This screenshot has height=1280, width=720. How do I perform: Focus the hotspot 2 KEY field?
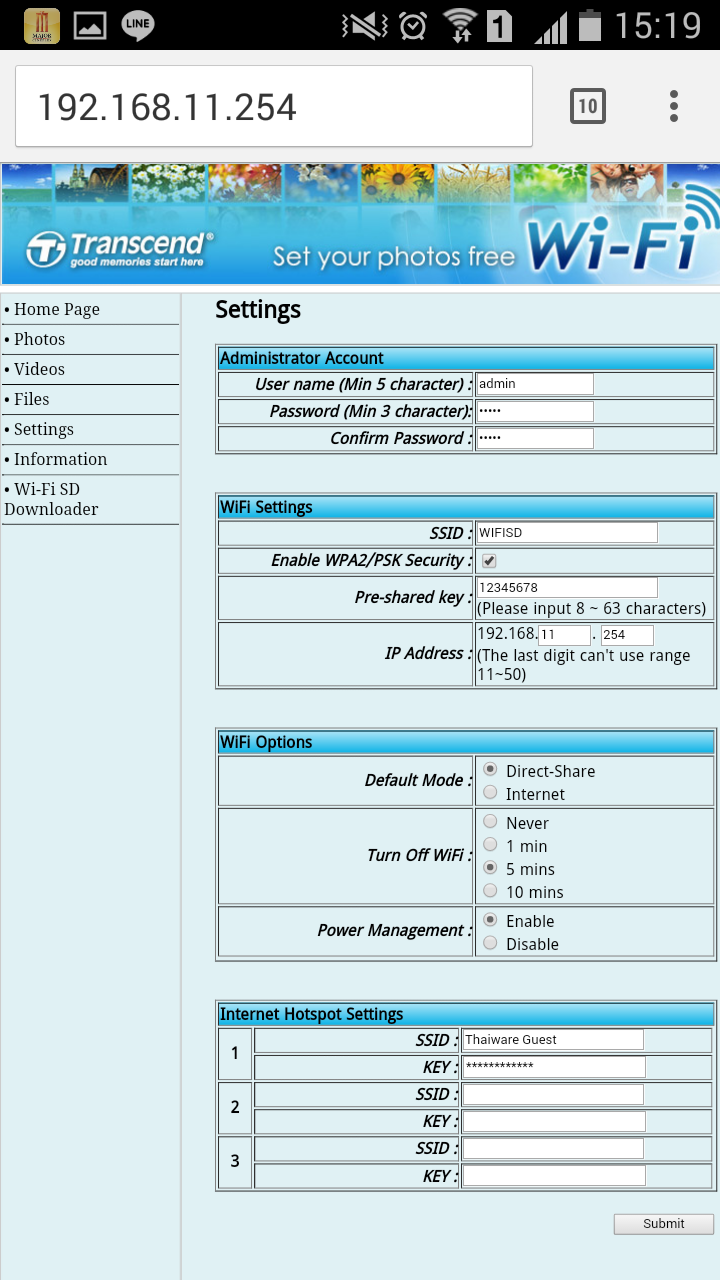coord(554,1121)
